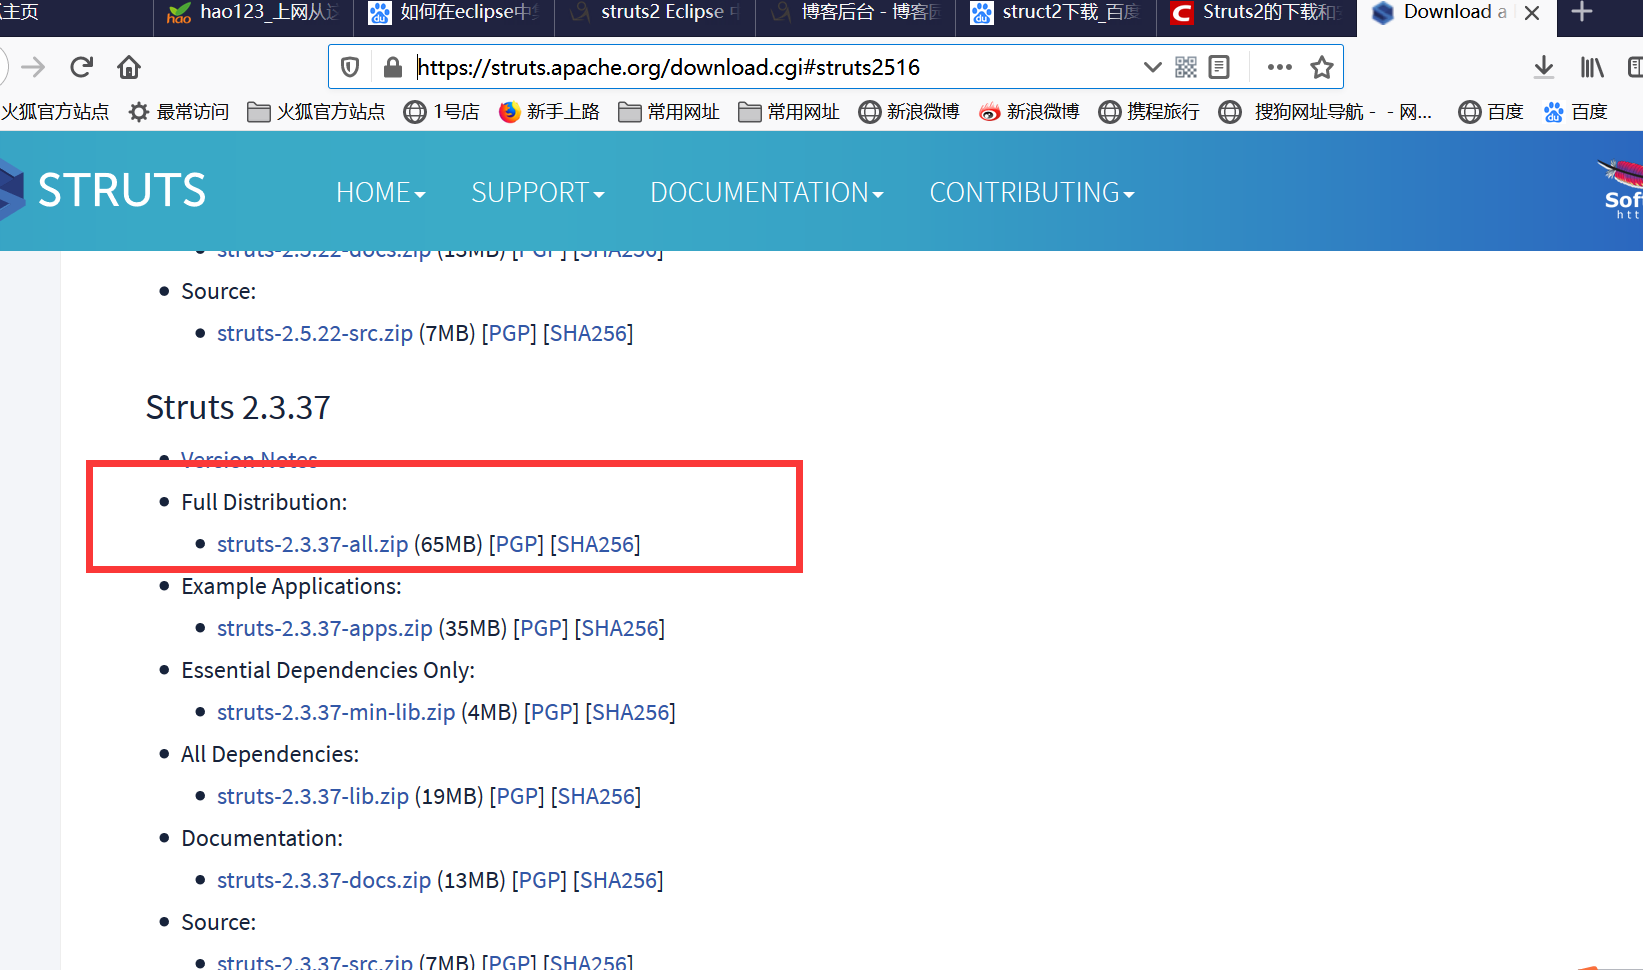
Task: Open SHA256 checksum for struts-2.3.37-docs.zip
Action: [x=618, y=880]
